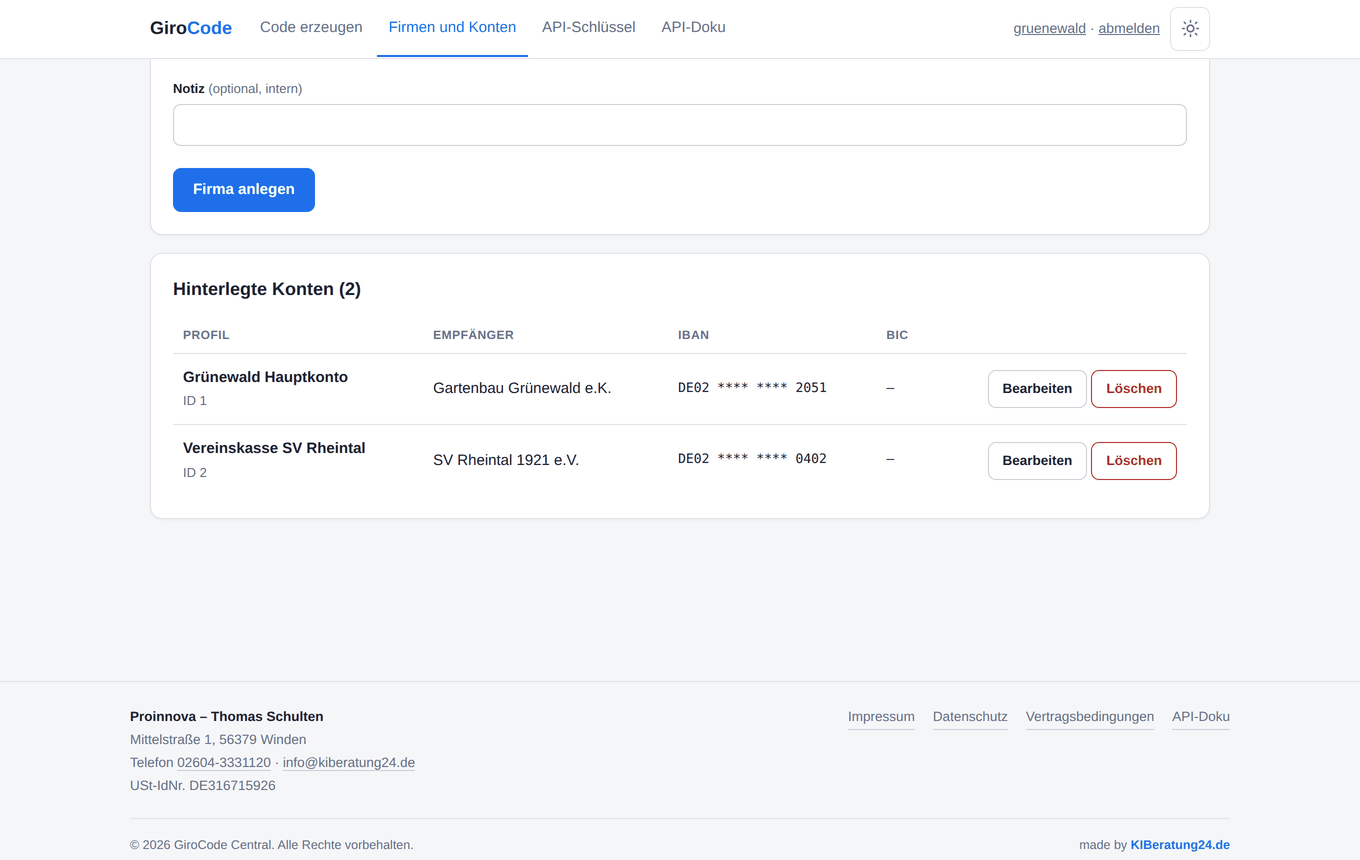Toggle the light/dark theme sun icon
This screenshot has height=860, width=1360.
[1190, 29]
